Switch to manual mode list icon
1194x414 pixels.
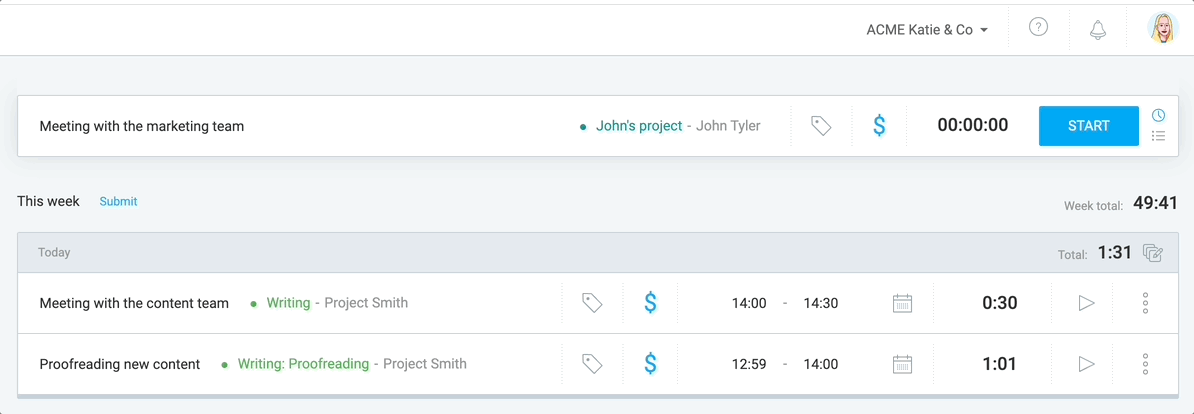click(x=1158, y=136)
